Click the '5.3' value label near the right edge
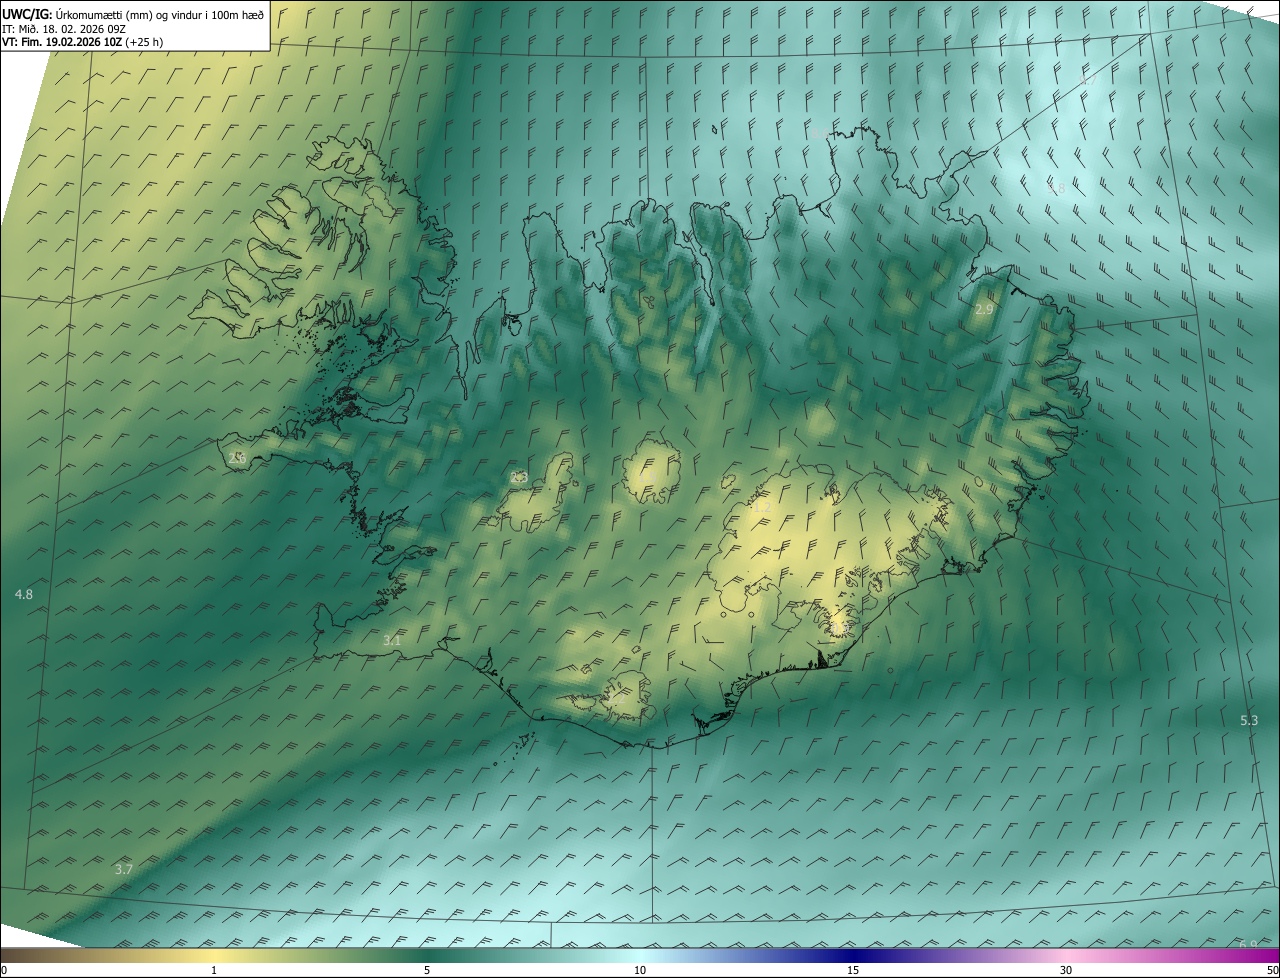This screenshot has height=978, width=1280. [1249, 720]
